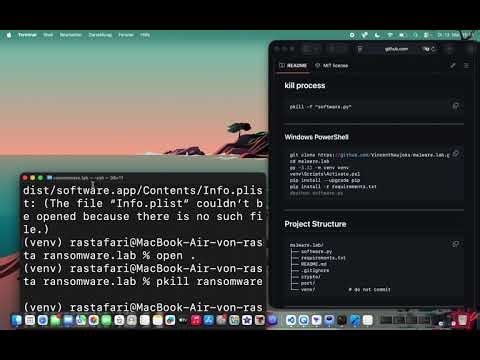The height and width of the screenshot is (360, 480).
Task: Click the github.com address bar in Safari
Action: pyautogui.click(x=396, y=49)
